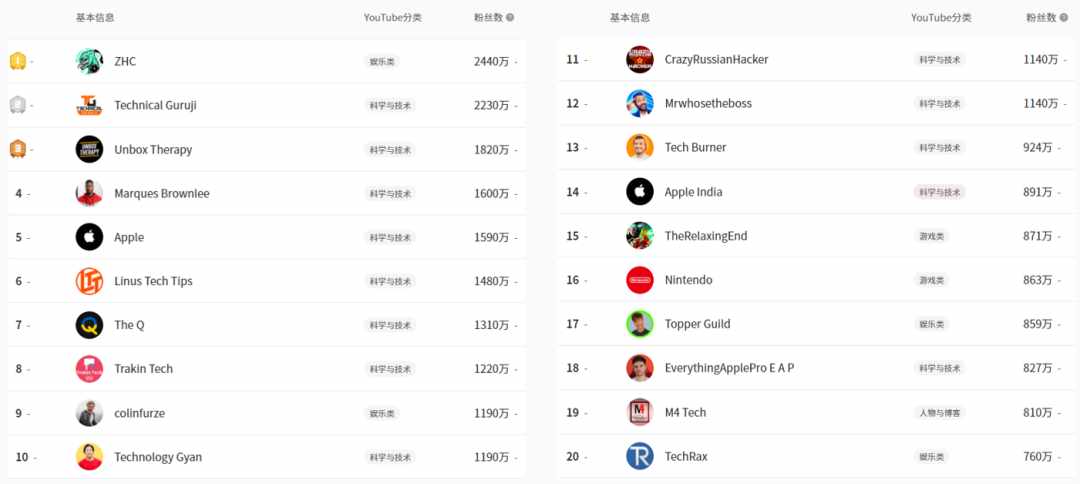Click the help icon beside left 粉丝数 header
This screenshot has height=484, width=1080.
510,18
